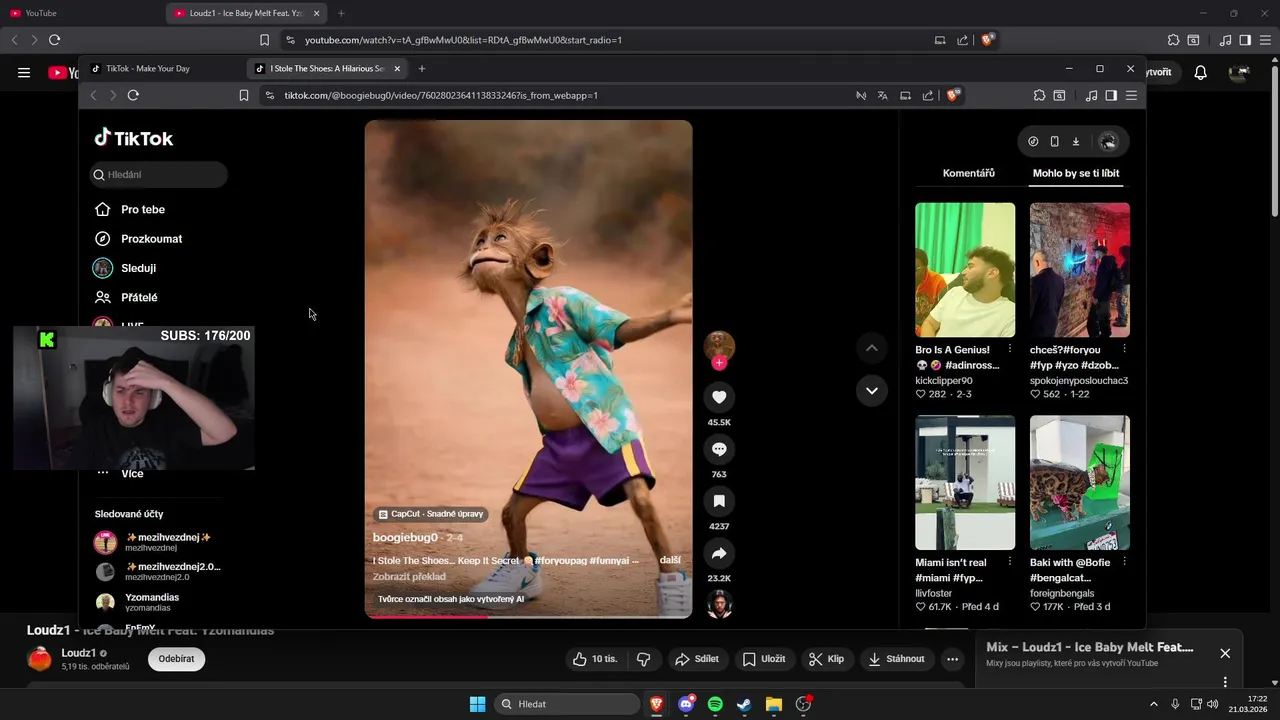
Task: Open the Bro Is A Genius video thumbnail
Action: [x=965, y=270]
